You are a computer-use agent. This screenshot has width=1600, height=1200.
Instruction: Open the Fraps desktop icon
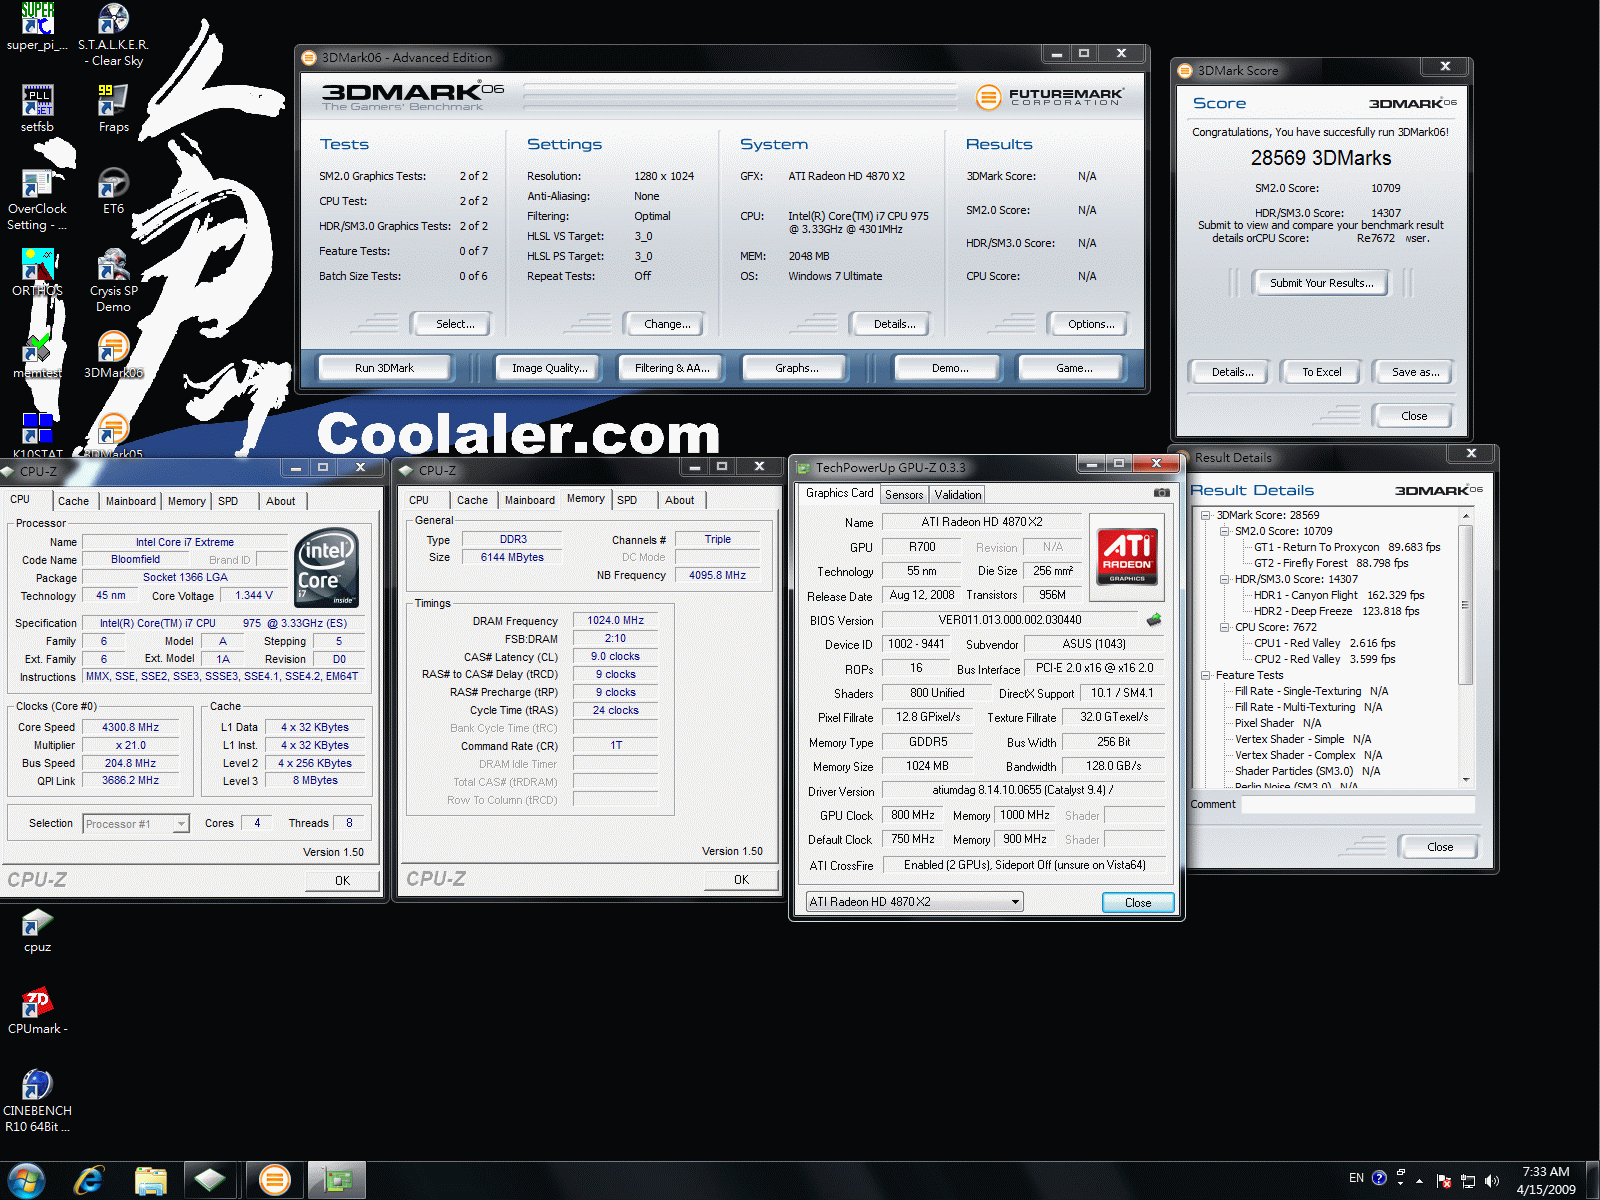[113, 108]
